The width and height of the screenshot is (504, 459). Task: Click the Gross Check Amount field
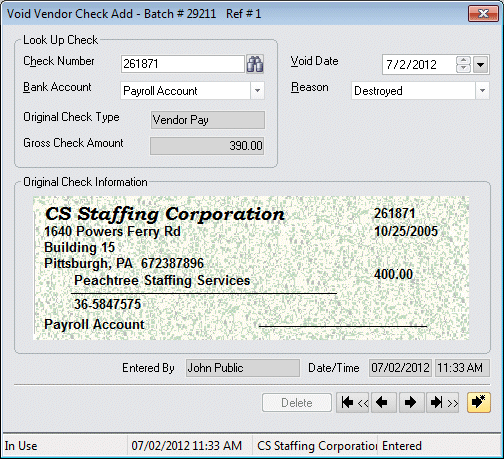pyautogui.click(x=207, y=146)
